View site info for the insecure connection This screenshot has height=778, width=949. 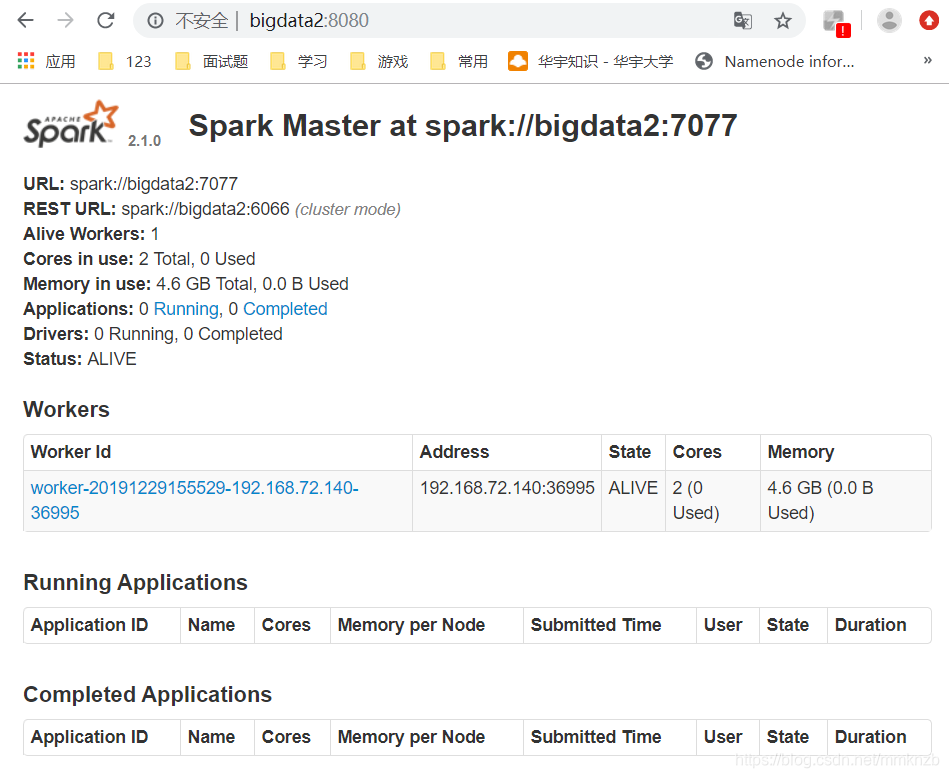[x=156, y=21]
